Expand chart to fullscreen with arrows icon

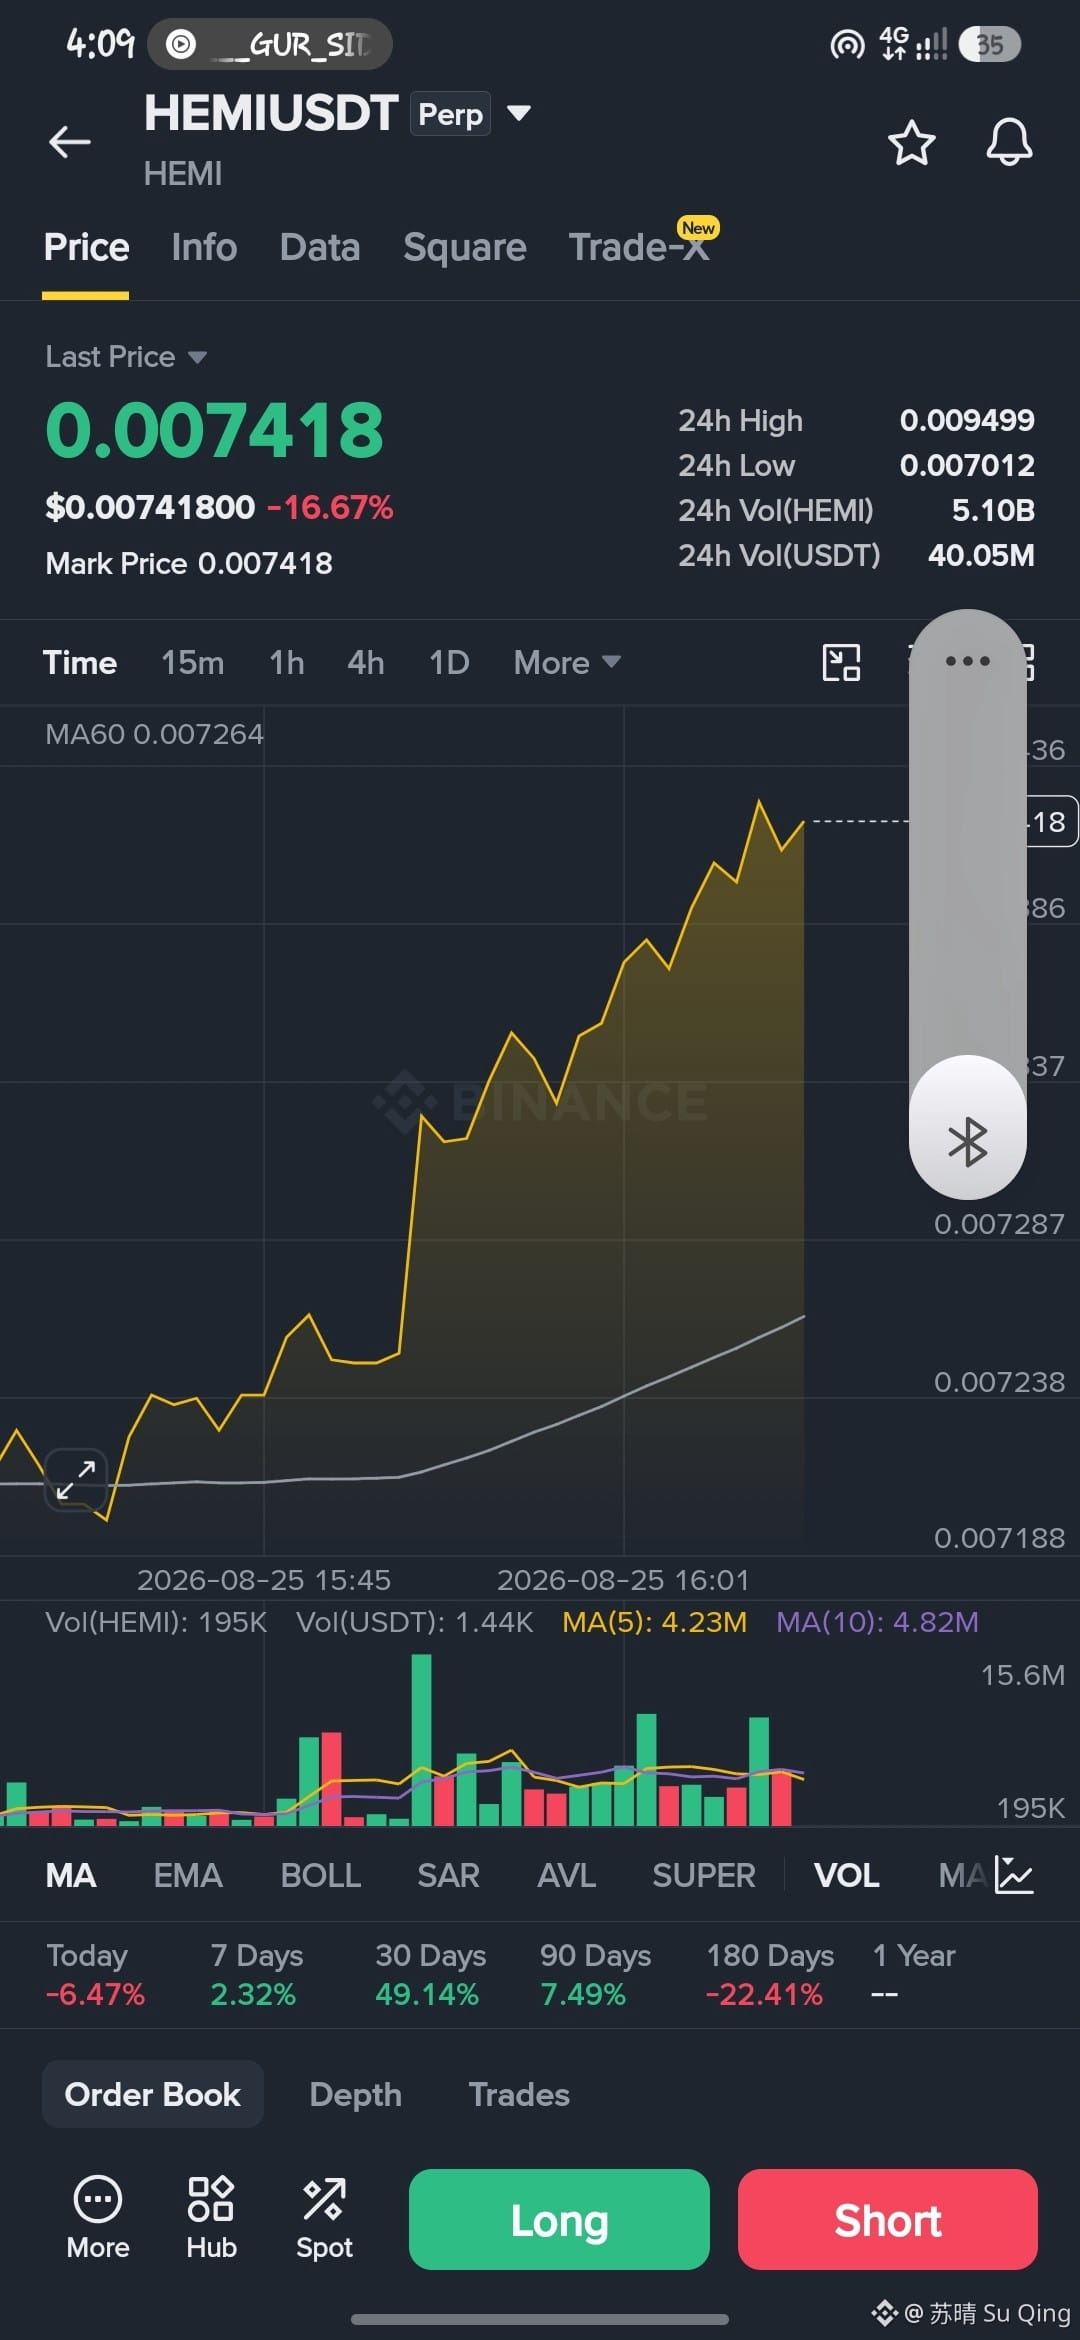click(76, 1479)
